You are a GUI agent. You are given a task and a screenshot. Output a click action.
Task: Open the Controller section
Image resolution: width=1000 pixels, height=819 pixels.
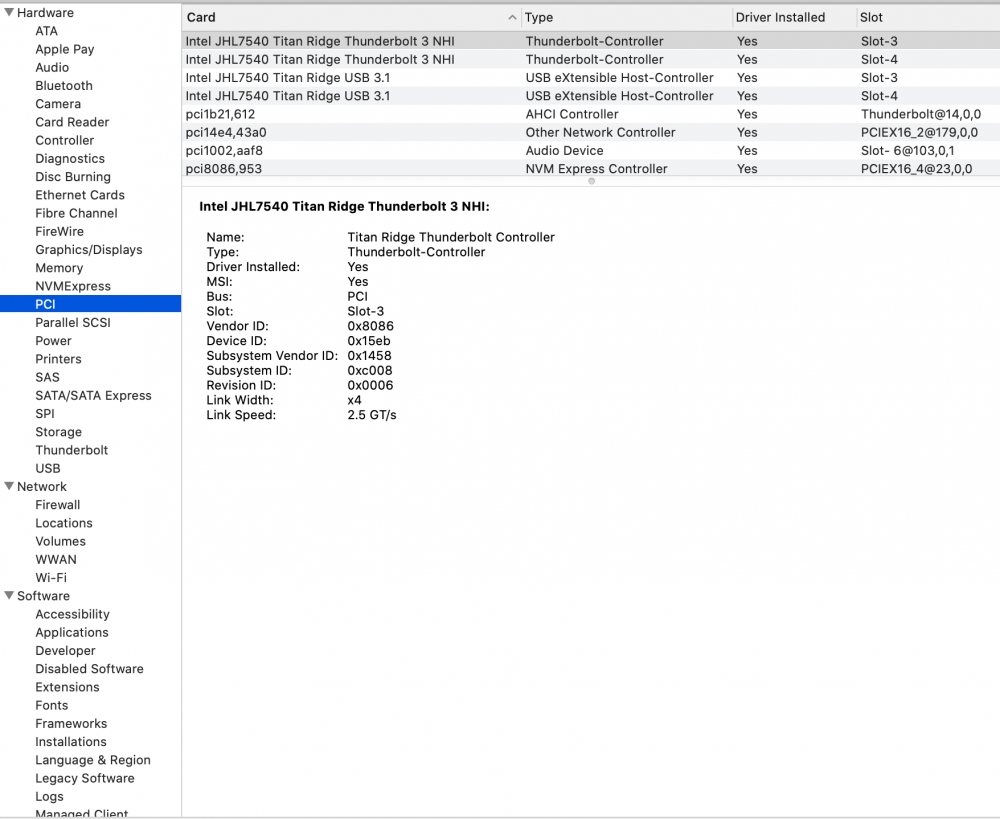64,140
